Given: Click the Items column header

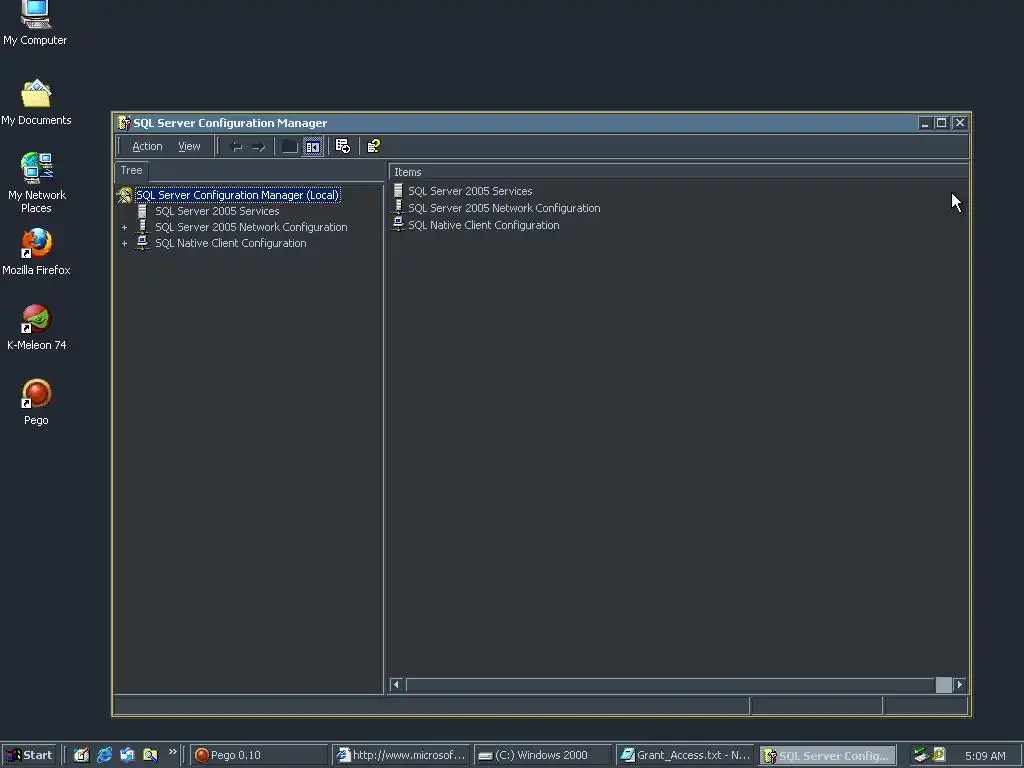Looking at the screenshot, I should point(678,172).
